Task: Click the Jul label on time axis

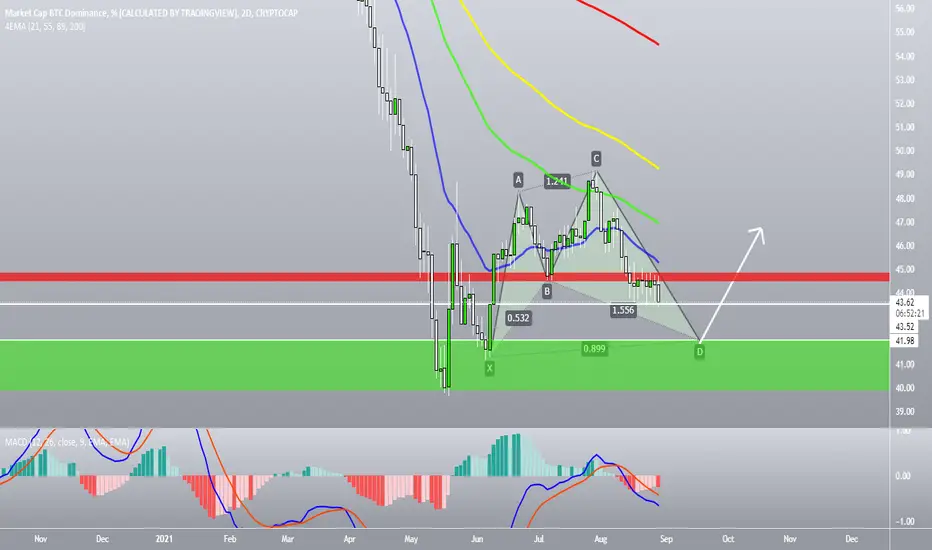Action: coord(539,539)
